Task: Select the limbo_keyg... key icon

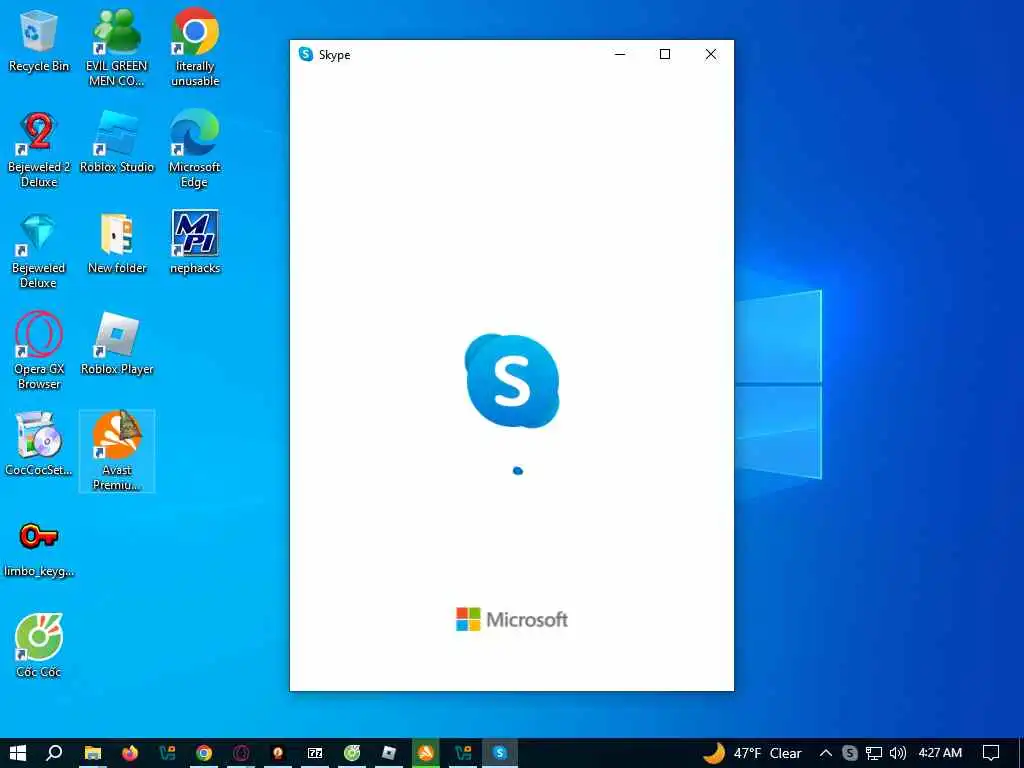Action: (x=39, y=550)
